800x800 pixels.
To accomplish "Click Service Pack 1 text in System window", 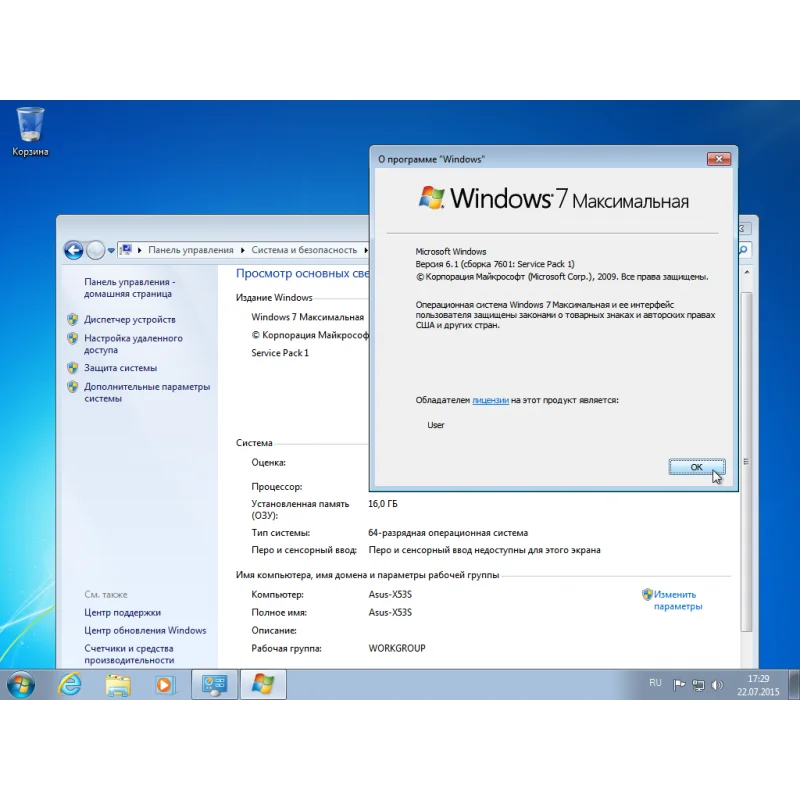I will pos(280,353).
